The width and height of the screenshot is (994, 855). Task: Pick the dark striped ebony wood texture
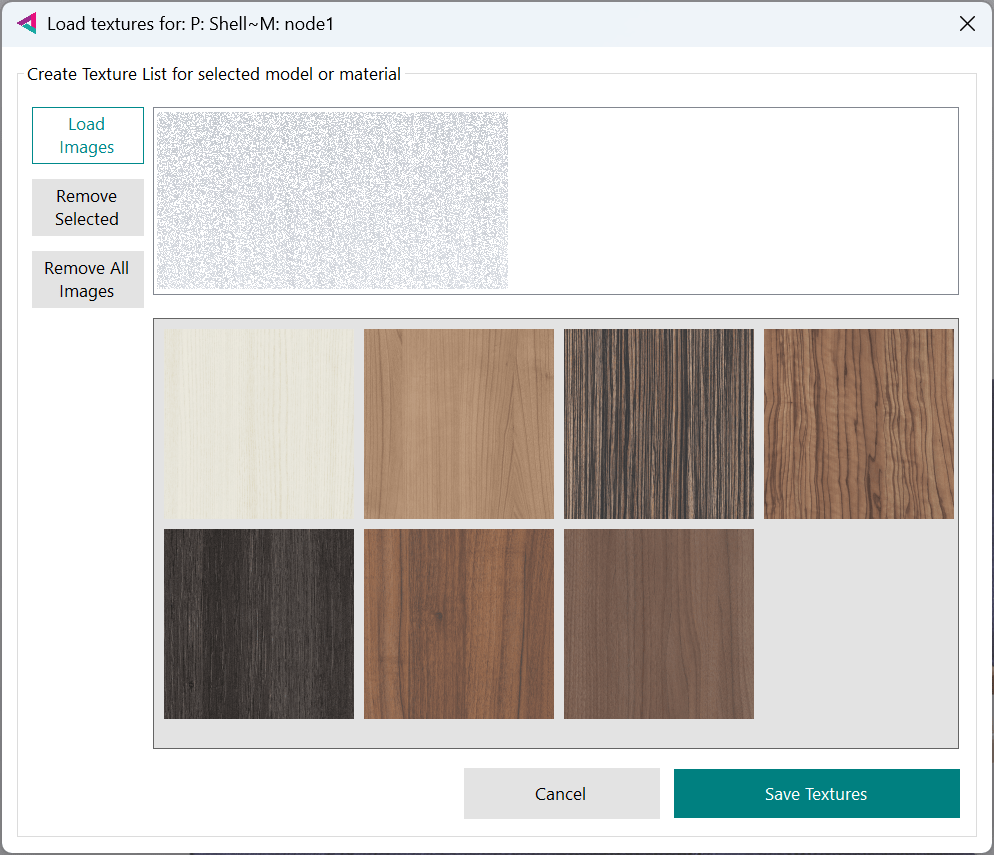point(659,424)
